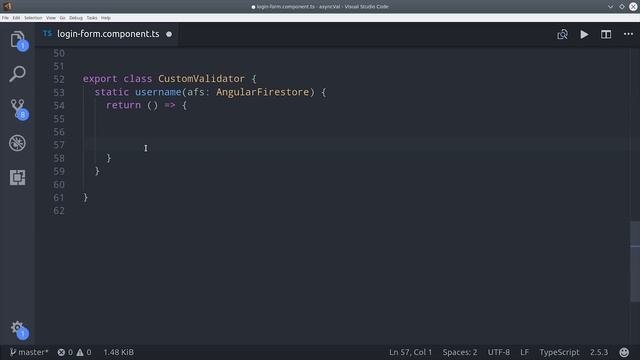Click the unsaved dot on login-form tab
The height and width of the screenshot is (360, 640).
pyautogui.click(x=169, y=34)
